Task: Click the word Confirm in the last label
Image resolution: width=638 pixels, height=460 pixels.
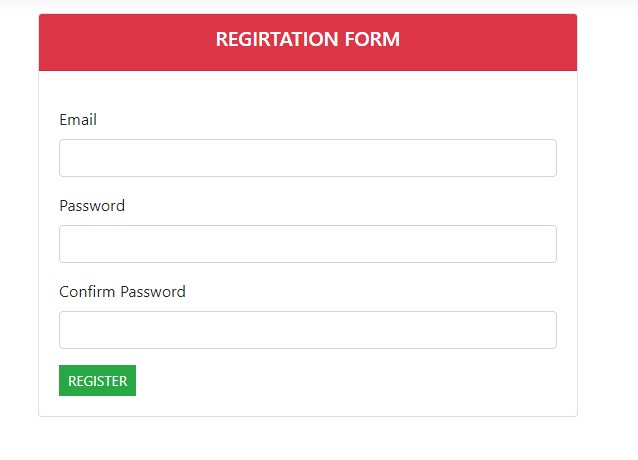Action: tap(87, 292)
